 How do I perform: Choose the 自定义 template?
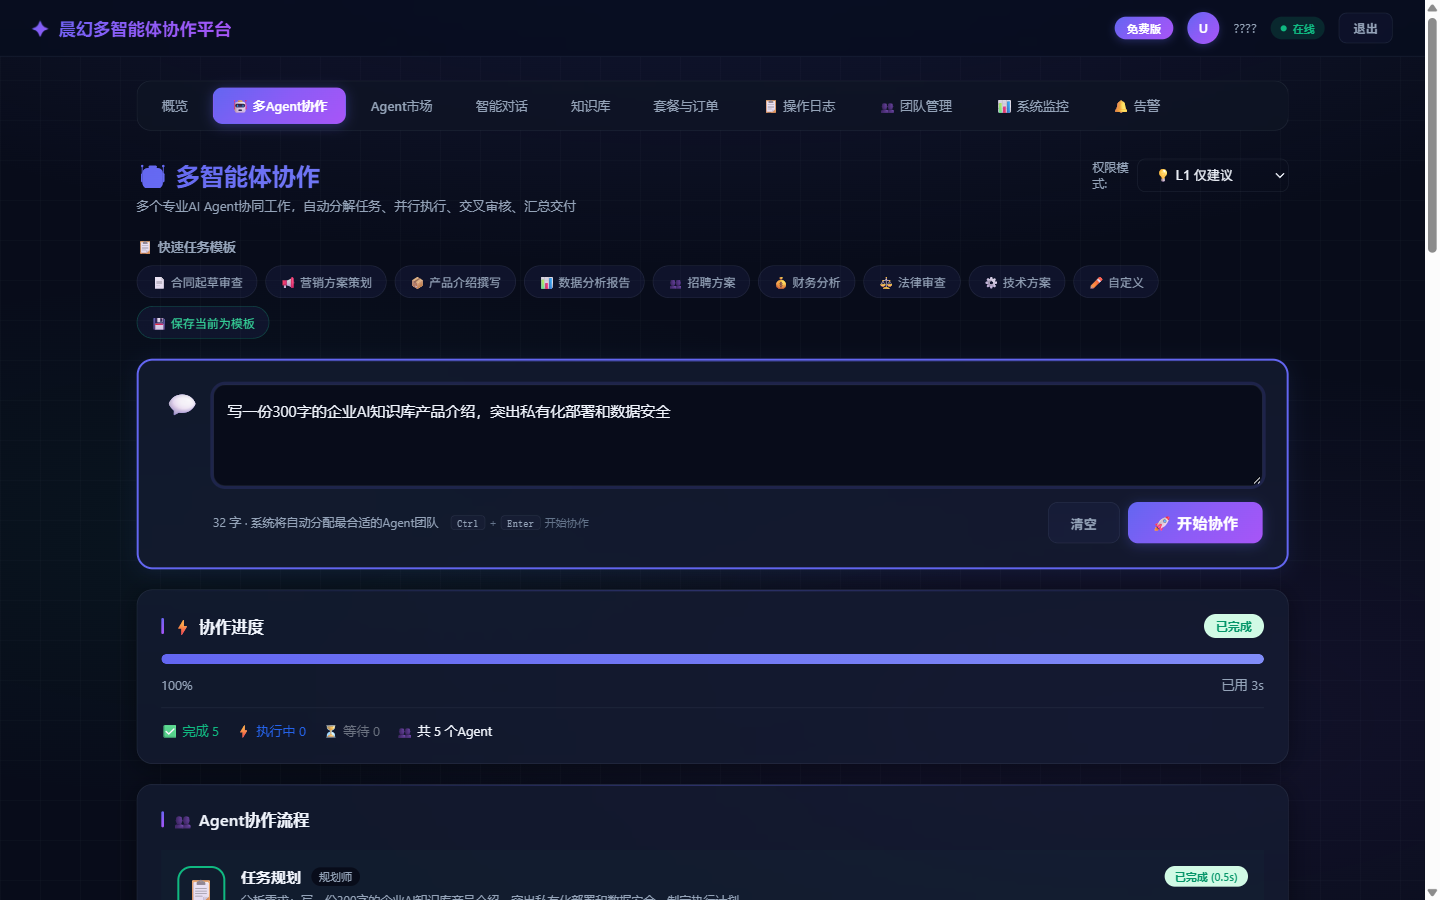[1116, 282]
